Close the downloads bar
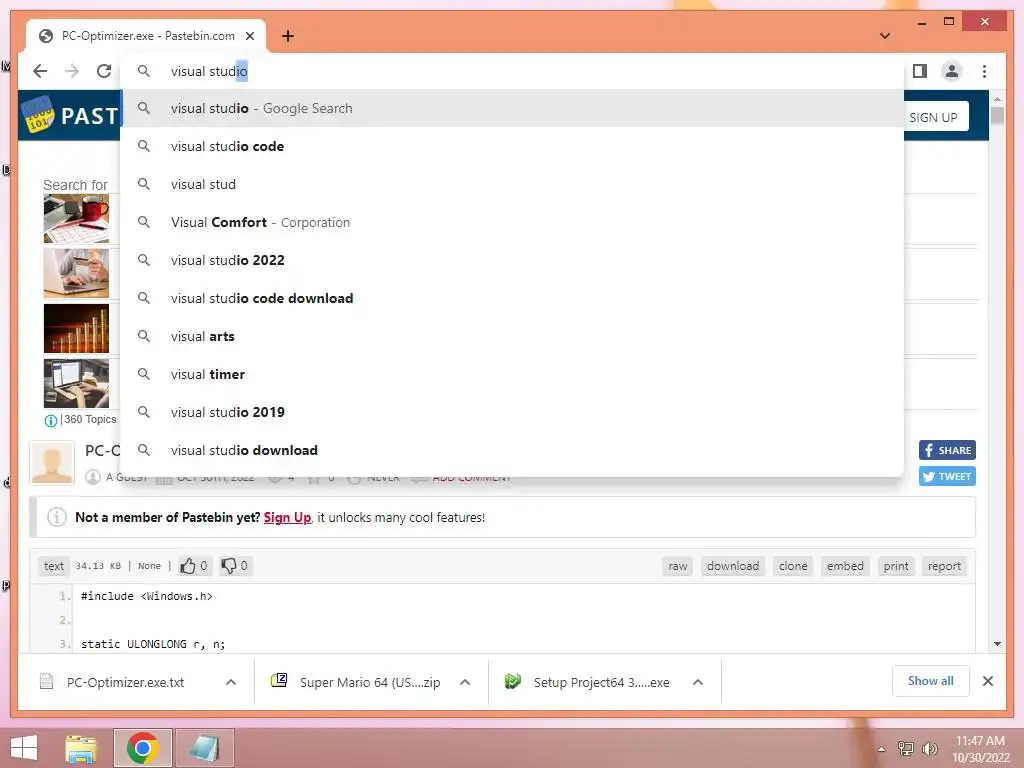The height and width of the screenshot is (768, 1024). [x=988, y=681]
